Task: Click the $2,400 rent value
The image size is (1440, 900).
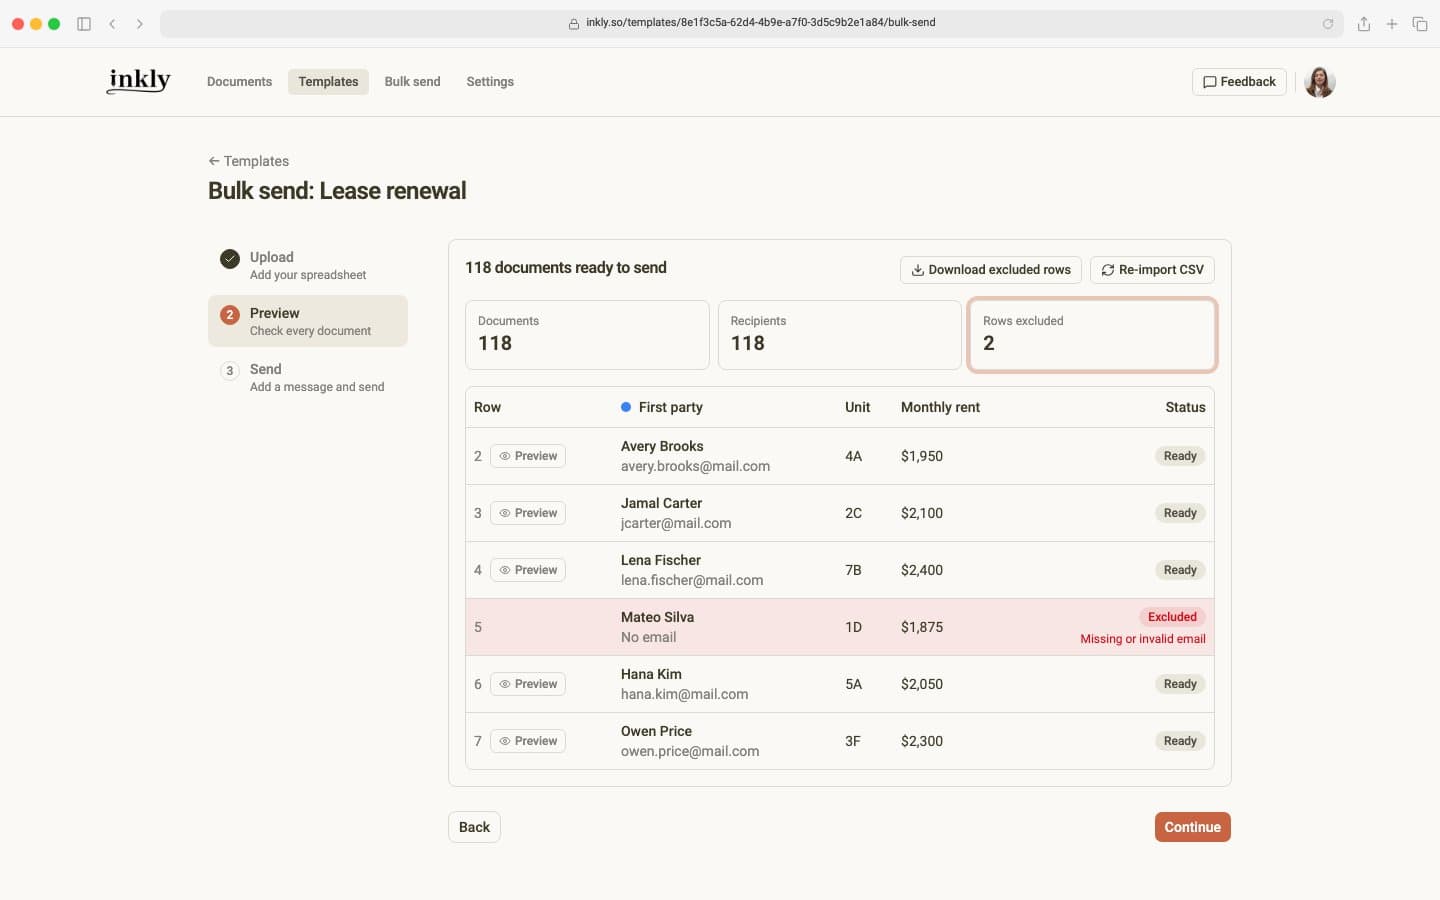Action: coord(922,570)
